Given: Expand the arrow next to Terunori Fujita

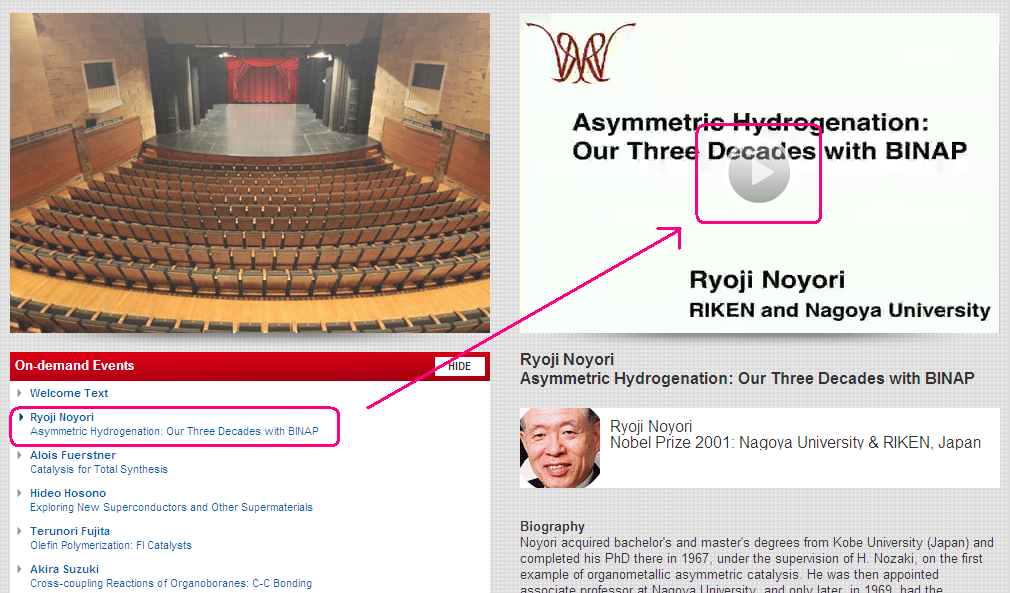Looking at the screenshot, I should 19,531.
